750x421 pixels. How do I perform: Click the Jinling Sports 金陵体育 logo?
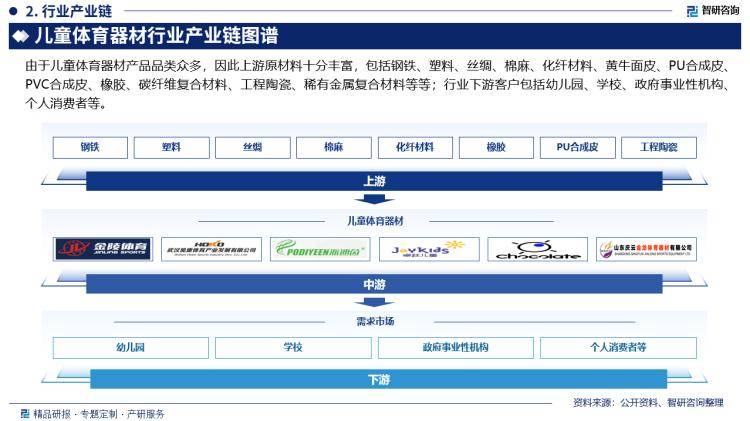[103, 249]
